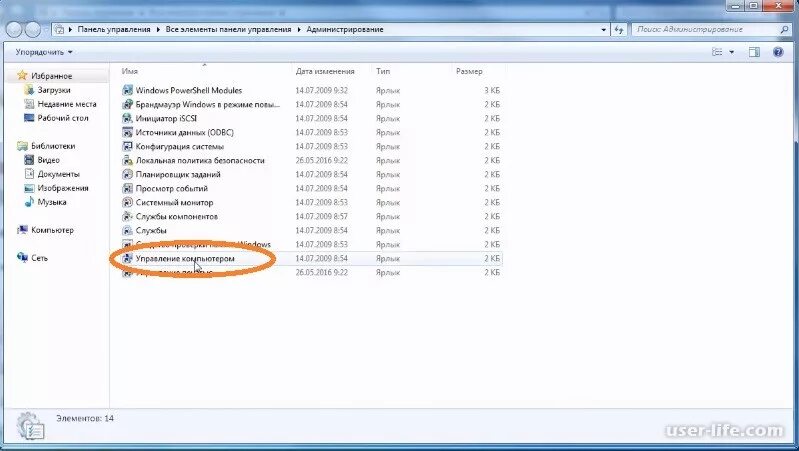Click the Элементов: 14 status text

point(85,418)
